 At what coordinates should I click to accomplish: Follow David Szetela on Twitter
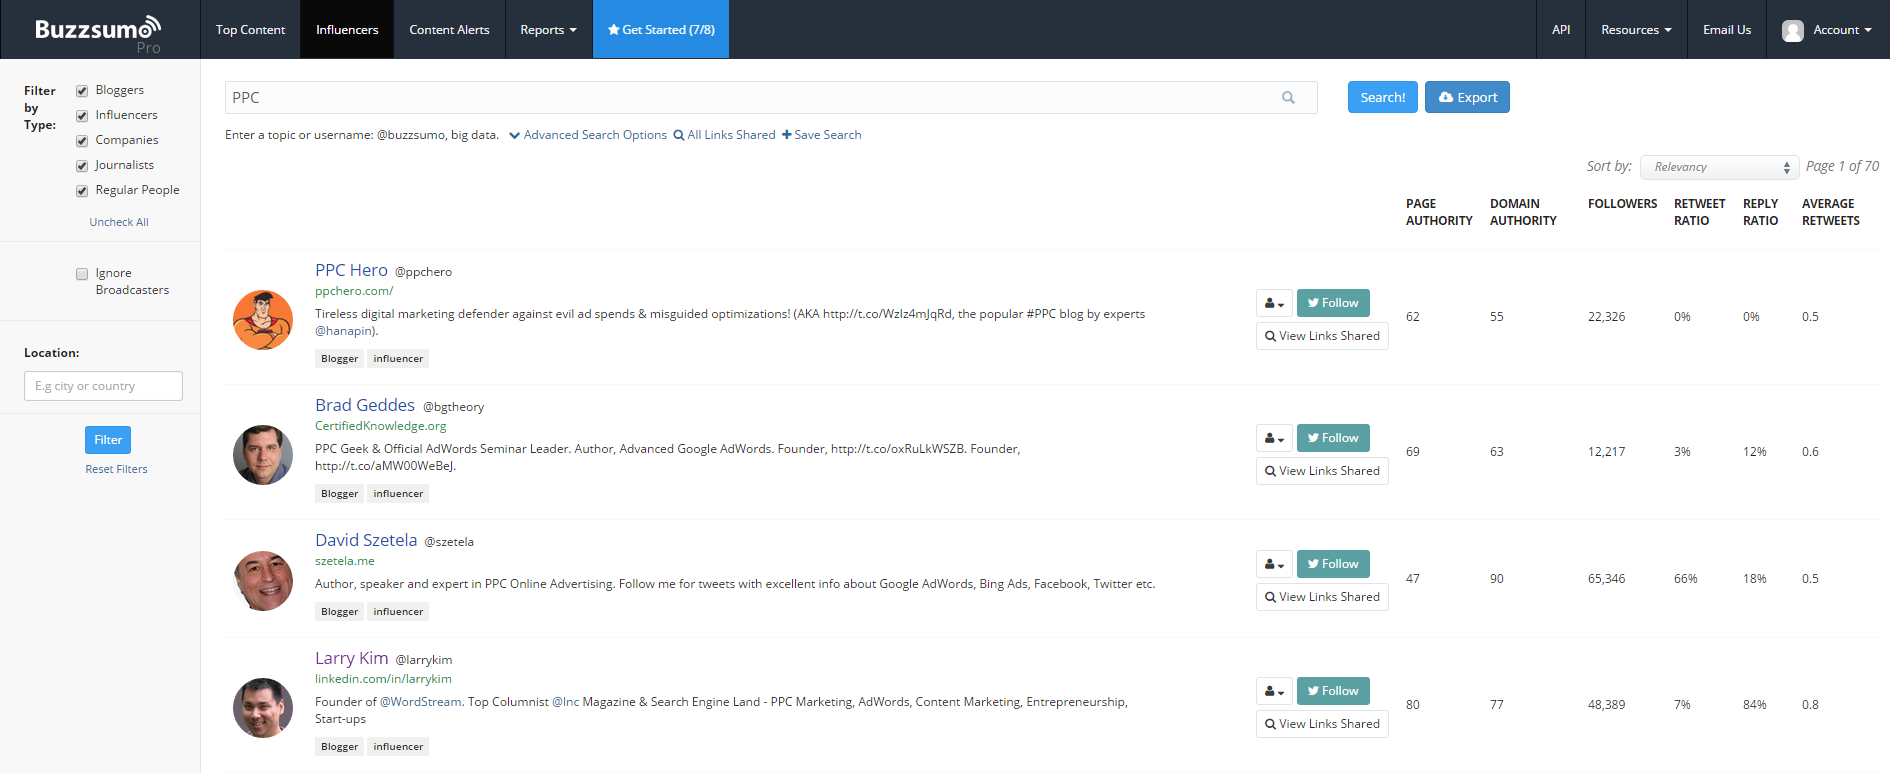pos(1333,564)
